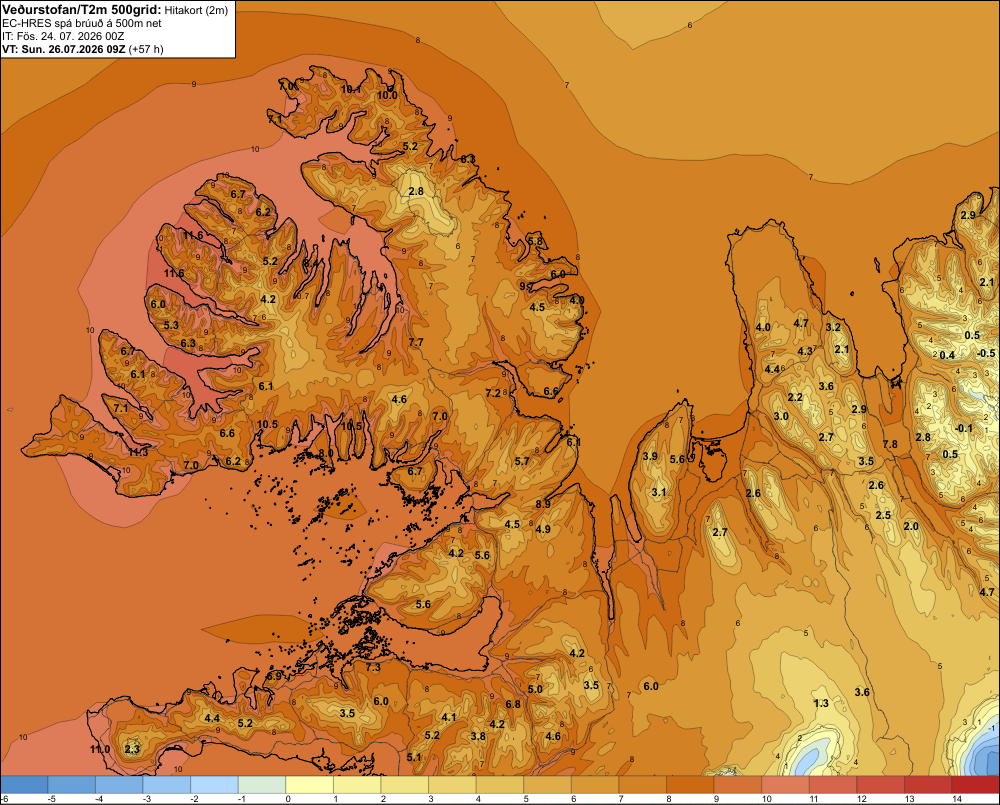This screenshot has width=1000, height=805.
Task: Click the 7.8 temperature label on the map
Action: [890, 444]
